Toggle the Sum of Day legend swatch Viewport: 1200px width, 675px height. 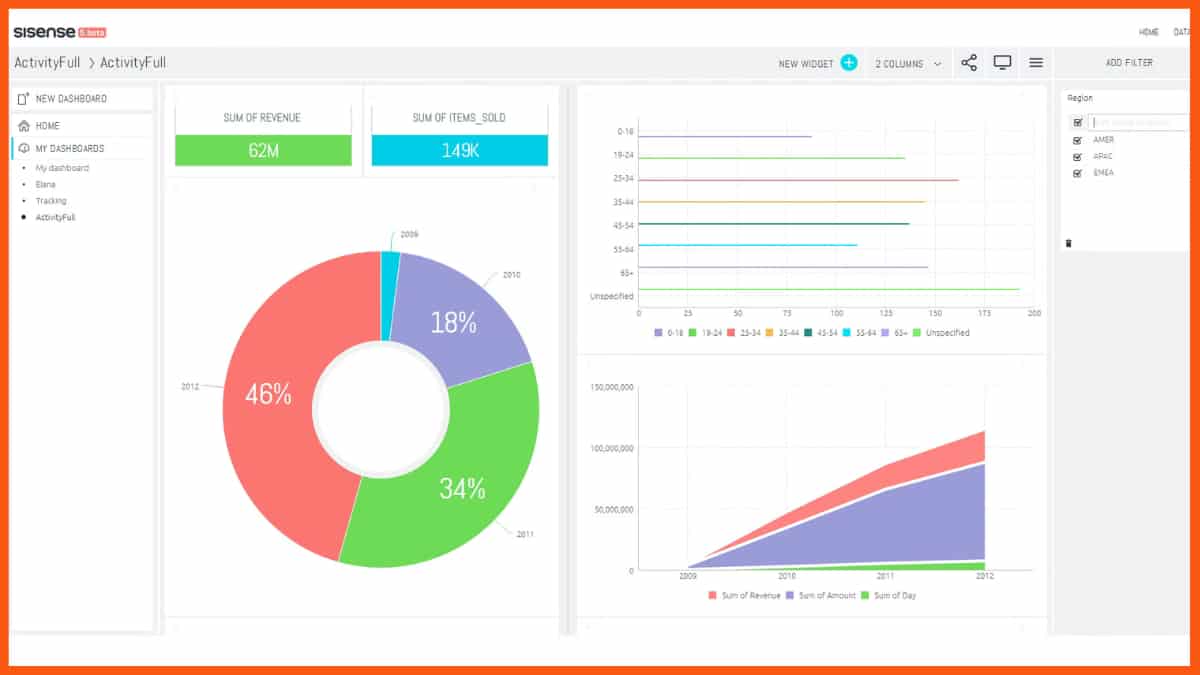[865, 595]
